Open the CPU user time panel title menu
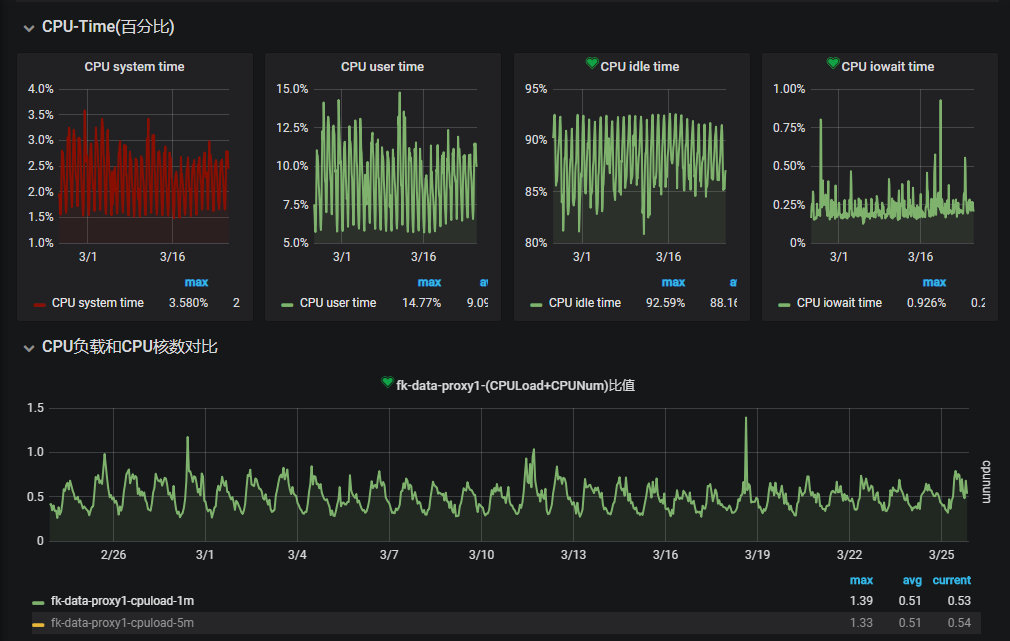 [382, 67]
